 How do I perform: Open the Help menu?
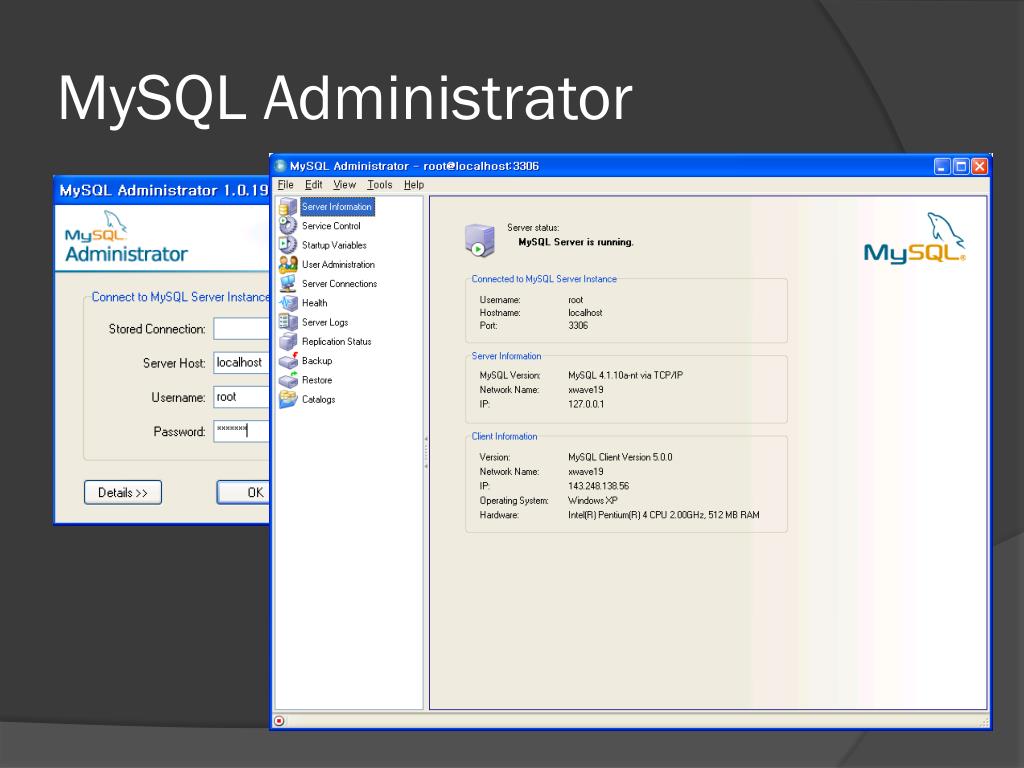pyautogui.click(x=413, y=185)
